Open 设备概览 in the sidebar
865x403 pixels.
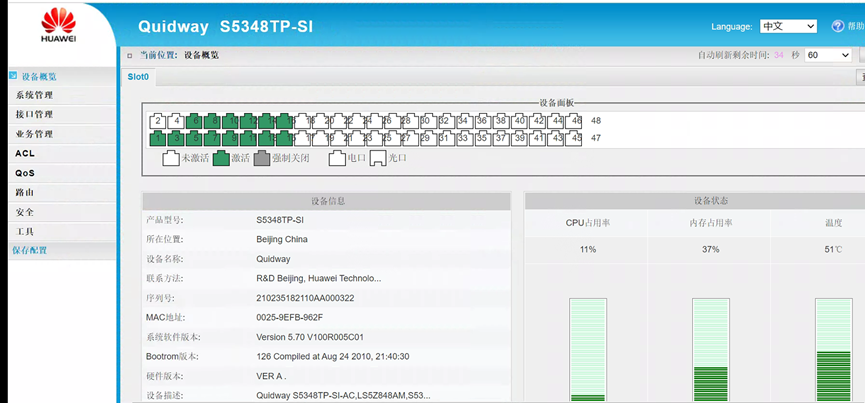tap(39, 77)
